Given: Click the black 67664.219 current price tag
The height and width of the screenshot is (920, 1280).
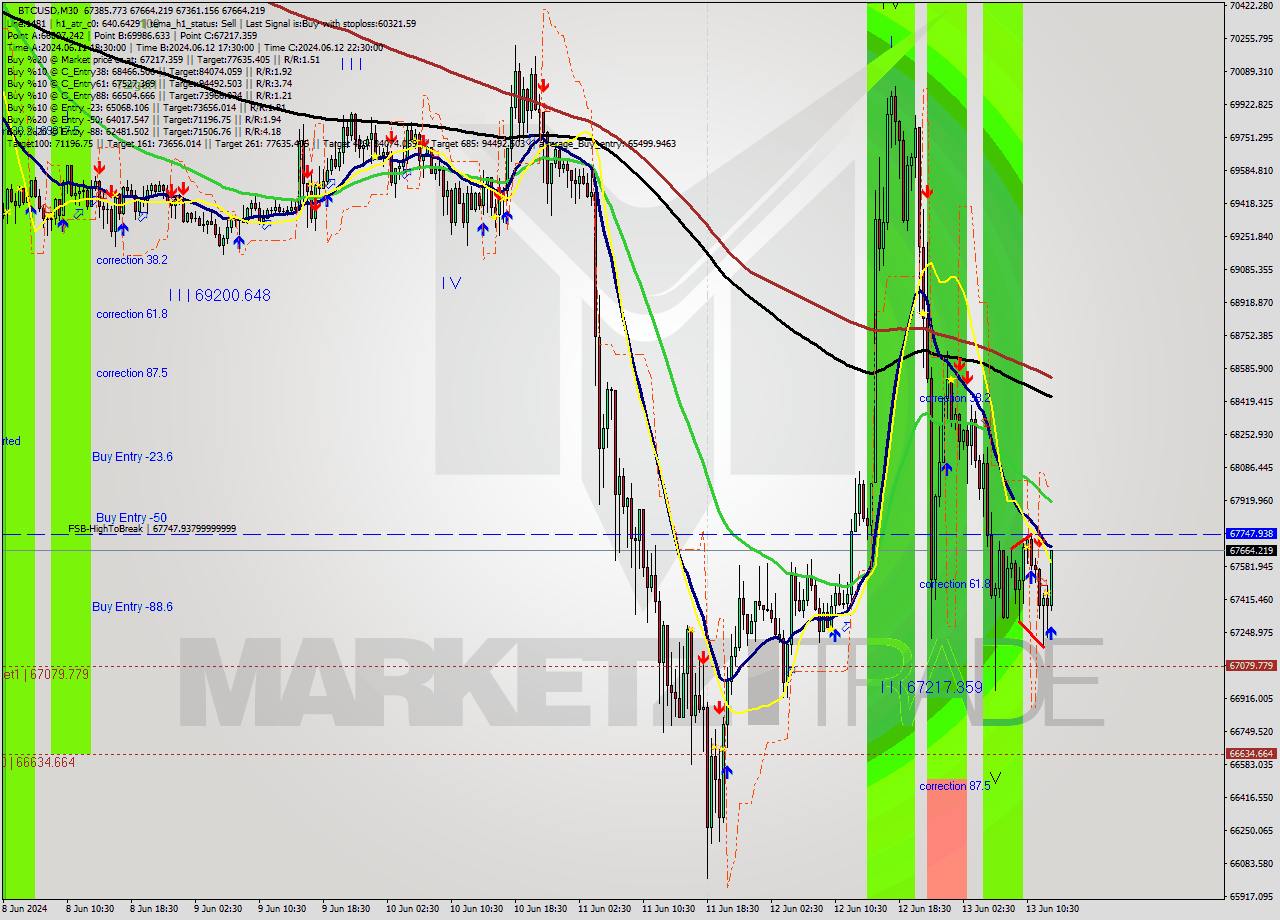Looking at the screenshot, I should 1251,550.
